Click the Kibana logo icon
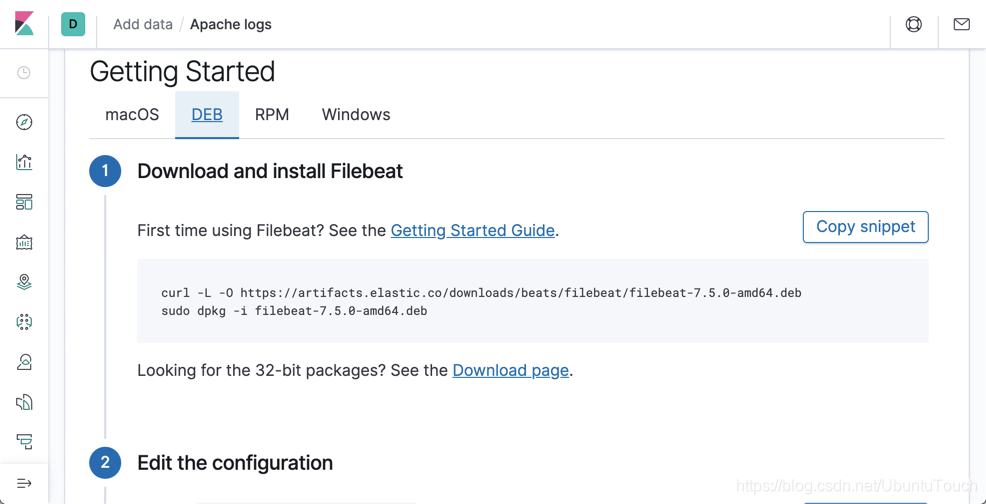Screen dimensions: 986x504 point(24,24)
